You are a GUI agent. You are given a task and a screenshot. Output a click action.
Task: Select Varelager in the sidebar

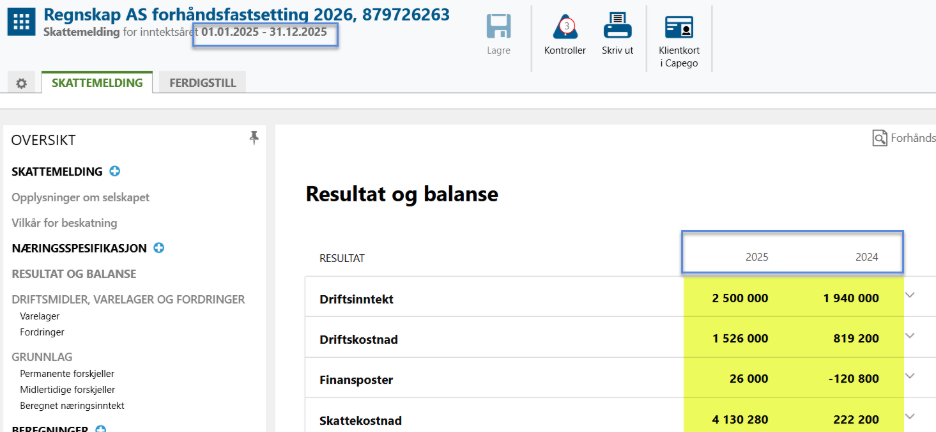click(41, 315)
